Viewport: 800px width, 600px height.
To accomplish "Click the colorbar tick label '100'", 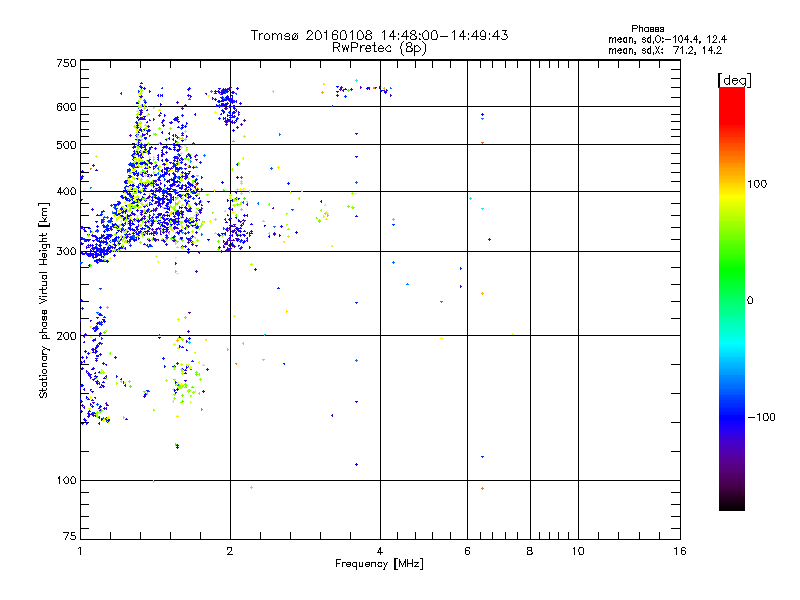I will [757, 184].
